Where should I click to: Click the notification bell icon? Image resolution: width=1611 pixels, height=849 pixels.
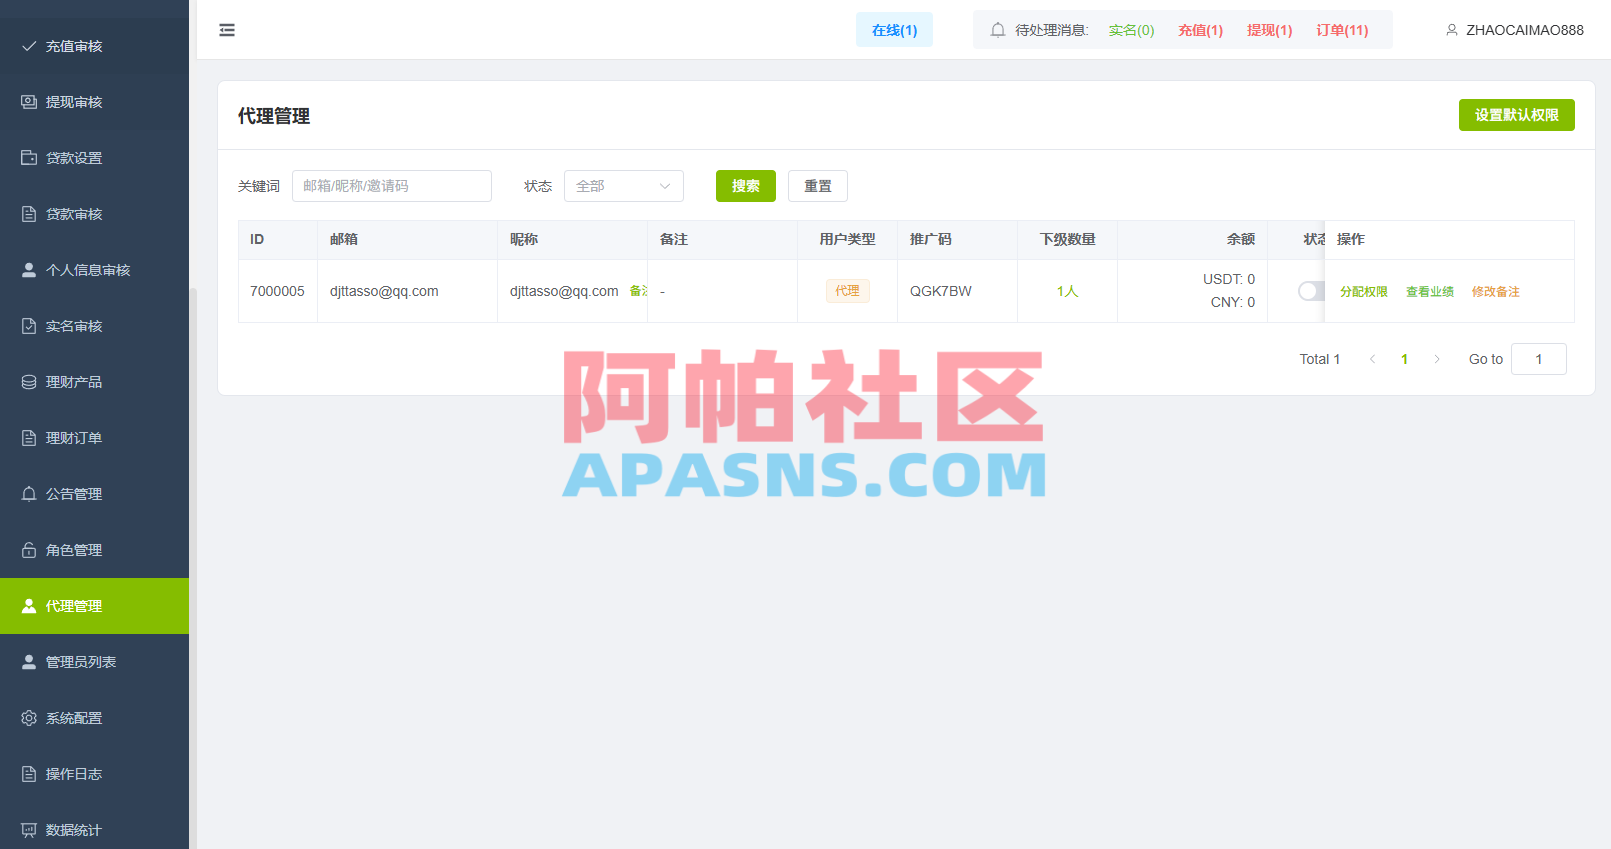click(x=998, y=30)
